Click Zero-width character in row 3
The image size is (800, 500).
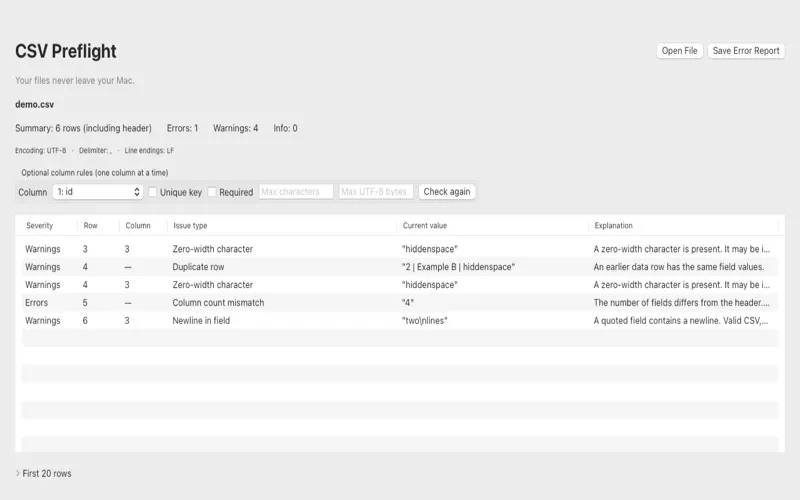(x=212, y=249)
